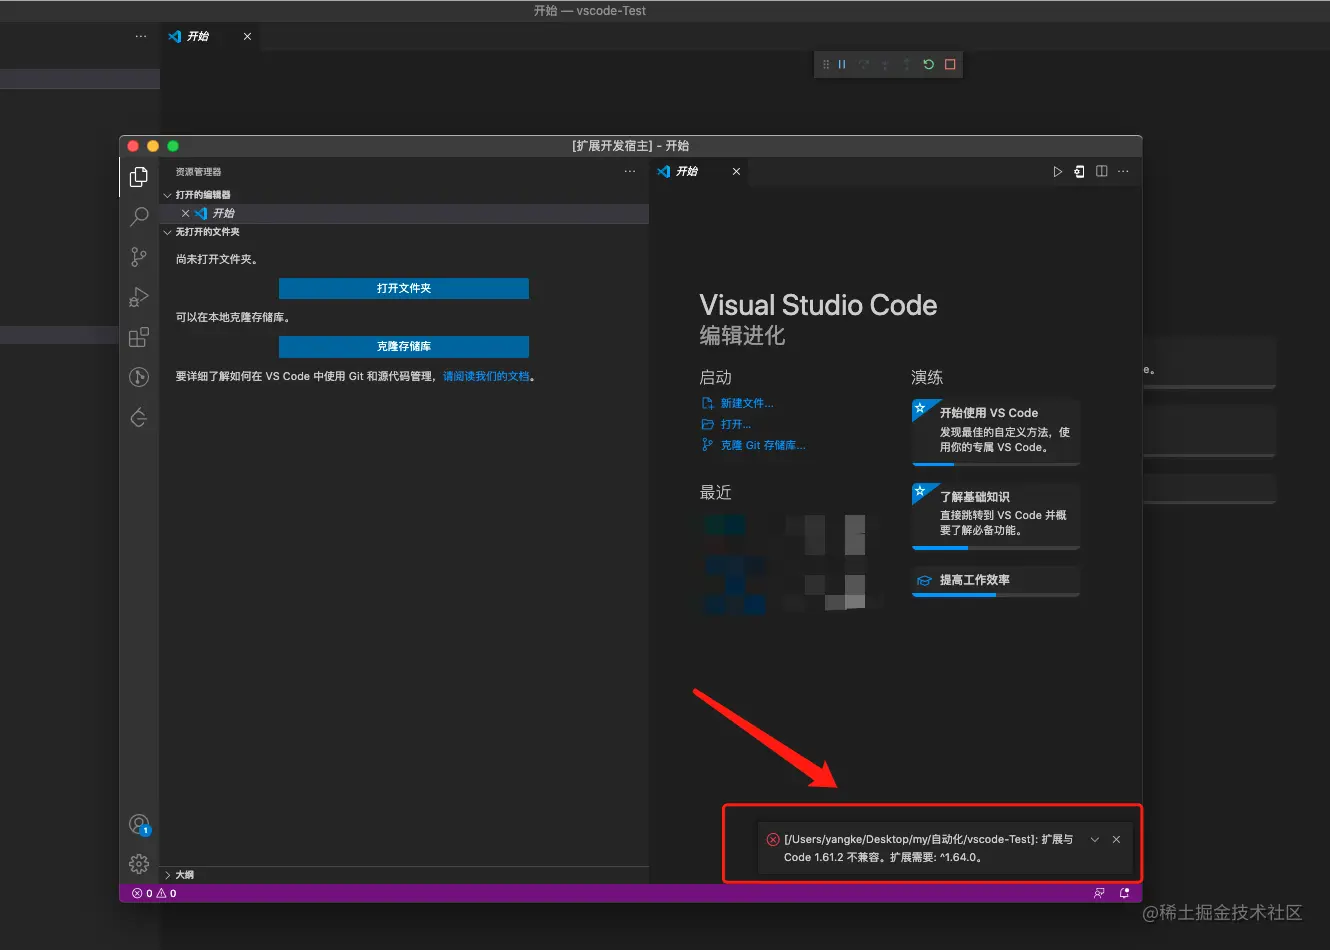Click the 最近 heading
The width and height of the screenshot is (1330, 950).
coord(715,492)
